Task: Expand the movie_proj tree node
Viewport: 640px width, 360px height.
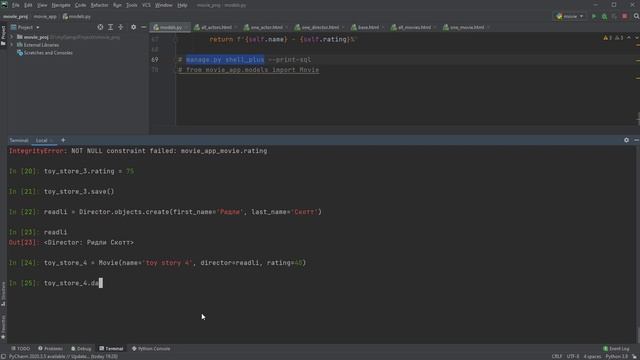Action: coord(12,37)
